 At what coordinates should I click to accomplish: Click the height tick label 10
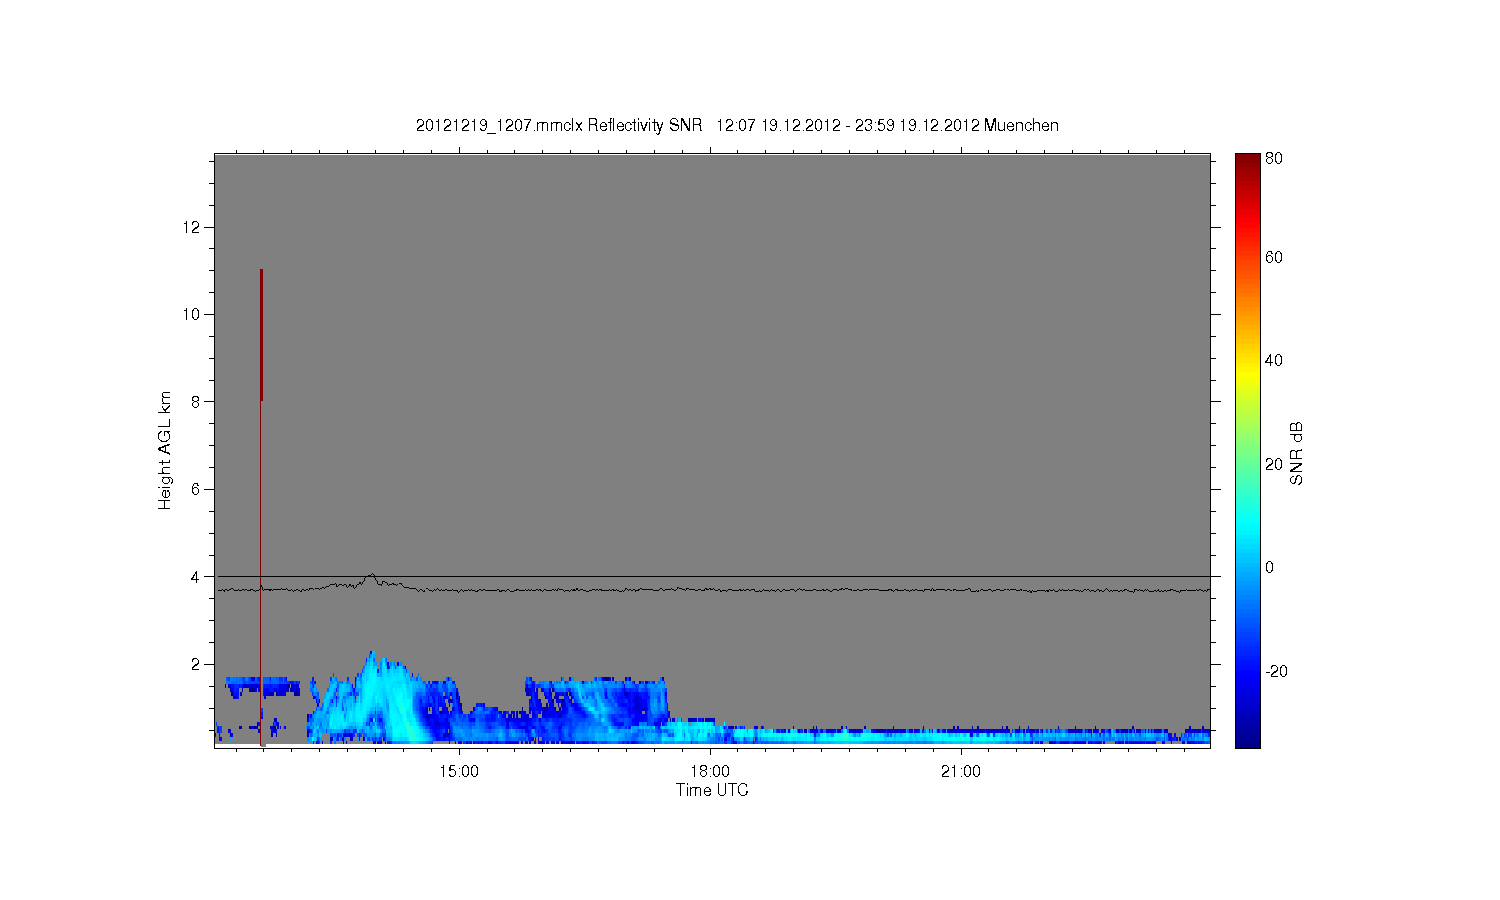click(x=191, y=315)
